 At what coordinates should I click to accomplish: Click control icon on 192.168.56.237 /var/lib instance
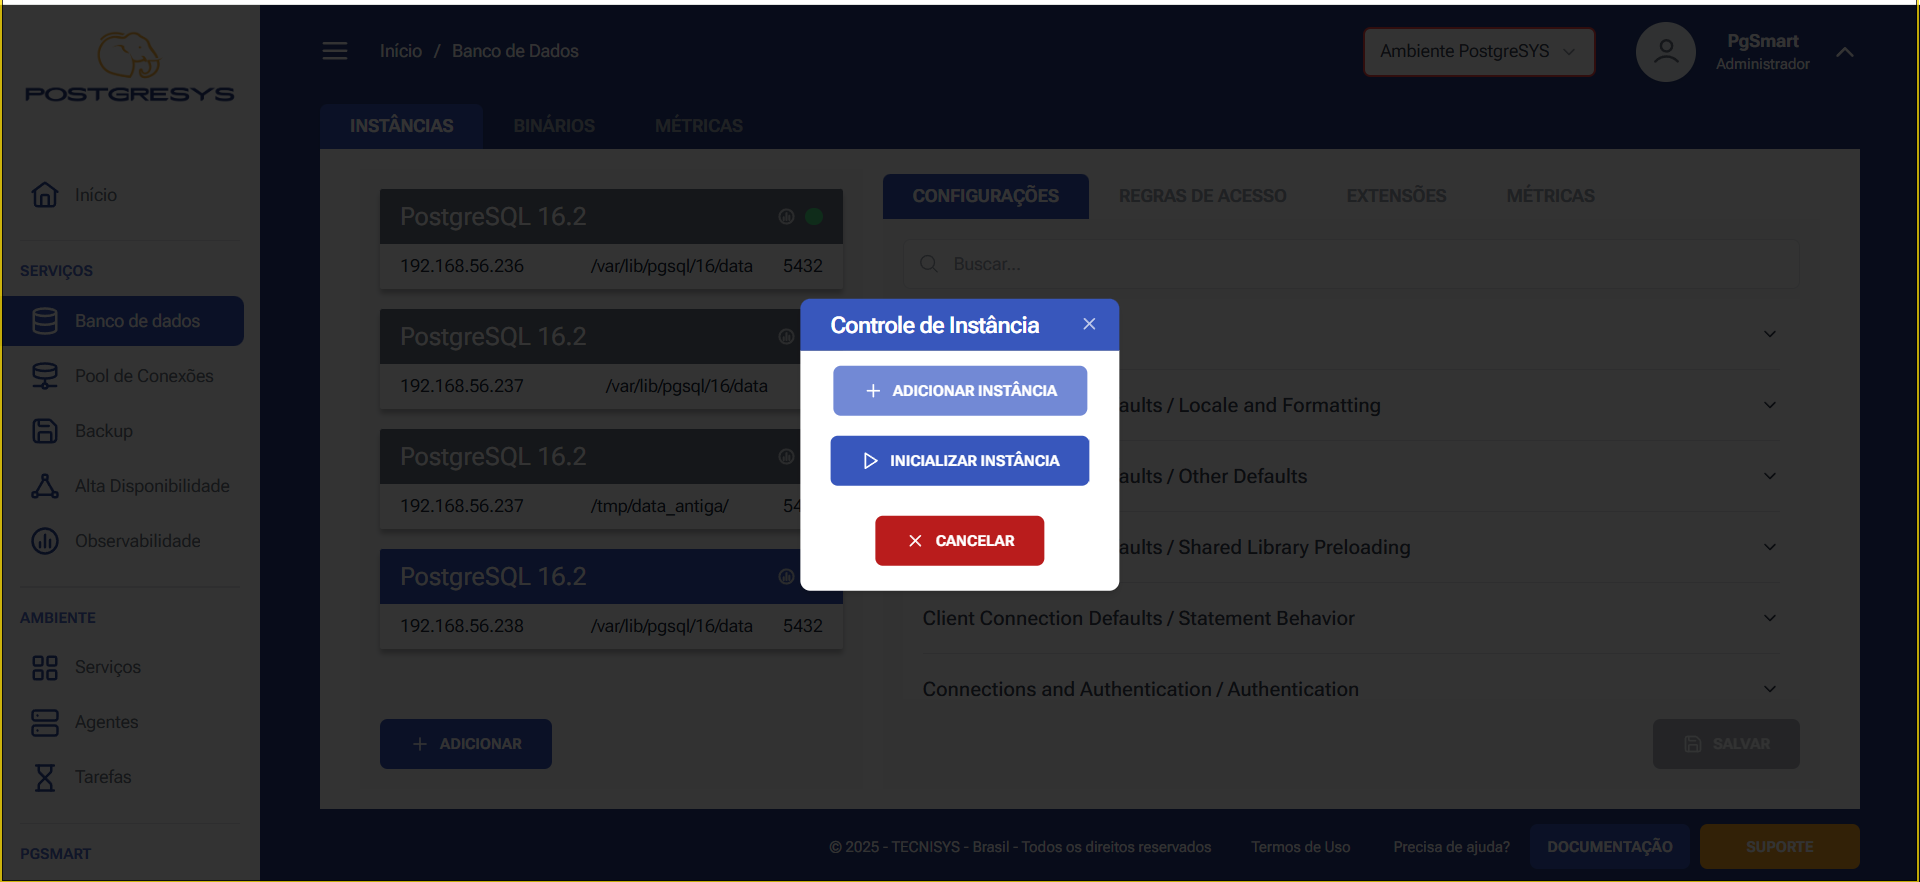tap(786, 337)
